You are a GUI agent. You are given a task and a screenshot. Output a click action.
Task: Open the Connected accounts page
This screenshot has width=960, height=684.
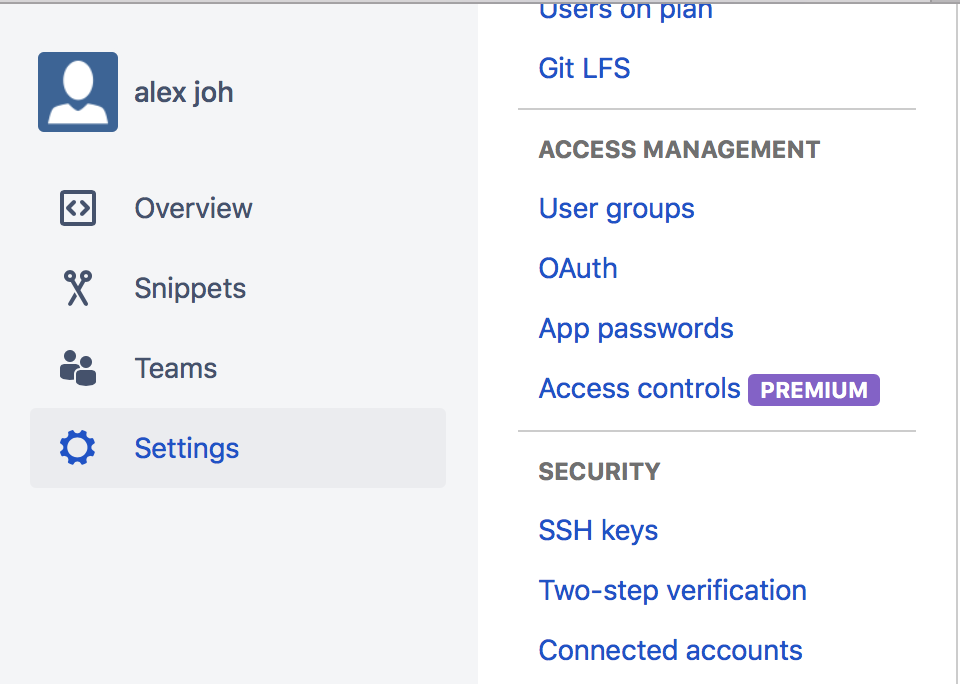tap(670, 650)
